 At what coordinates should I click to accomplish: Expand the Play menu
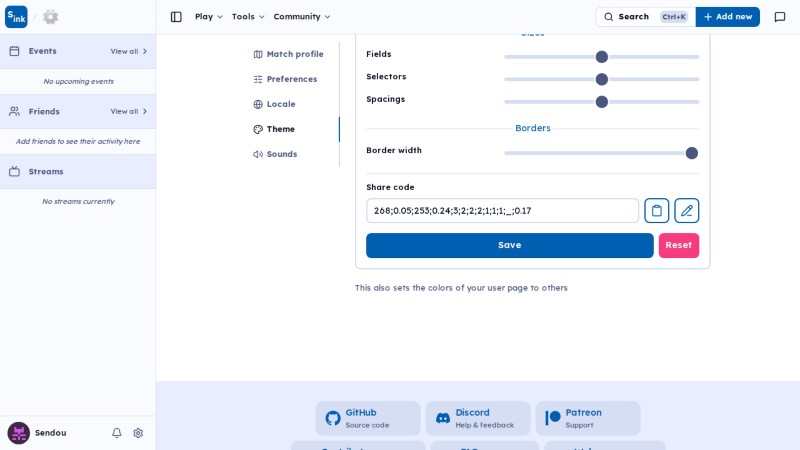(x=209, y=17)
